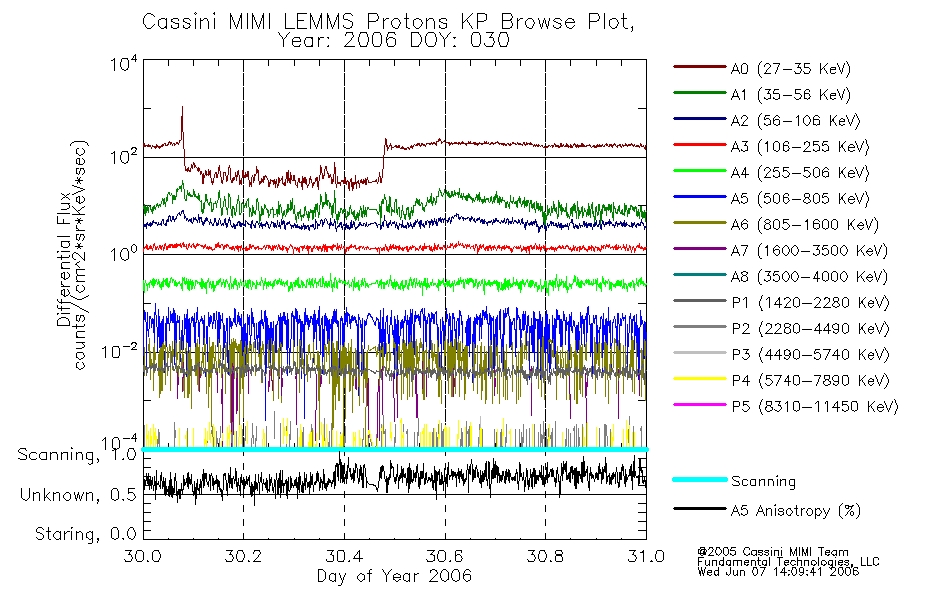
Task: Click the P4 (5740-7890 KeV) legend label
Action: [x=810, y=381]
